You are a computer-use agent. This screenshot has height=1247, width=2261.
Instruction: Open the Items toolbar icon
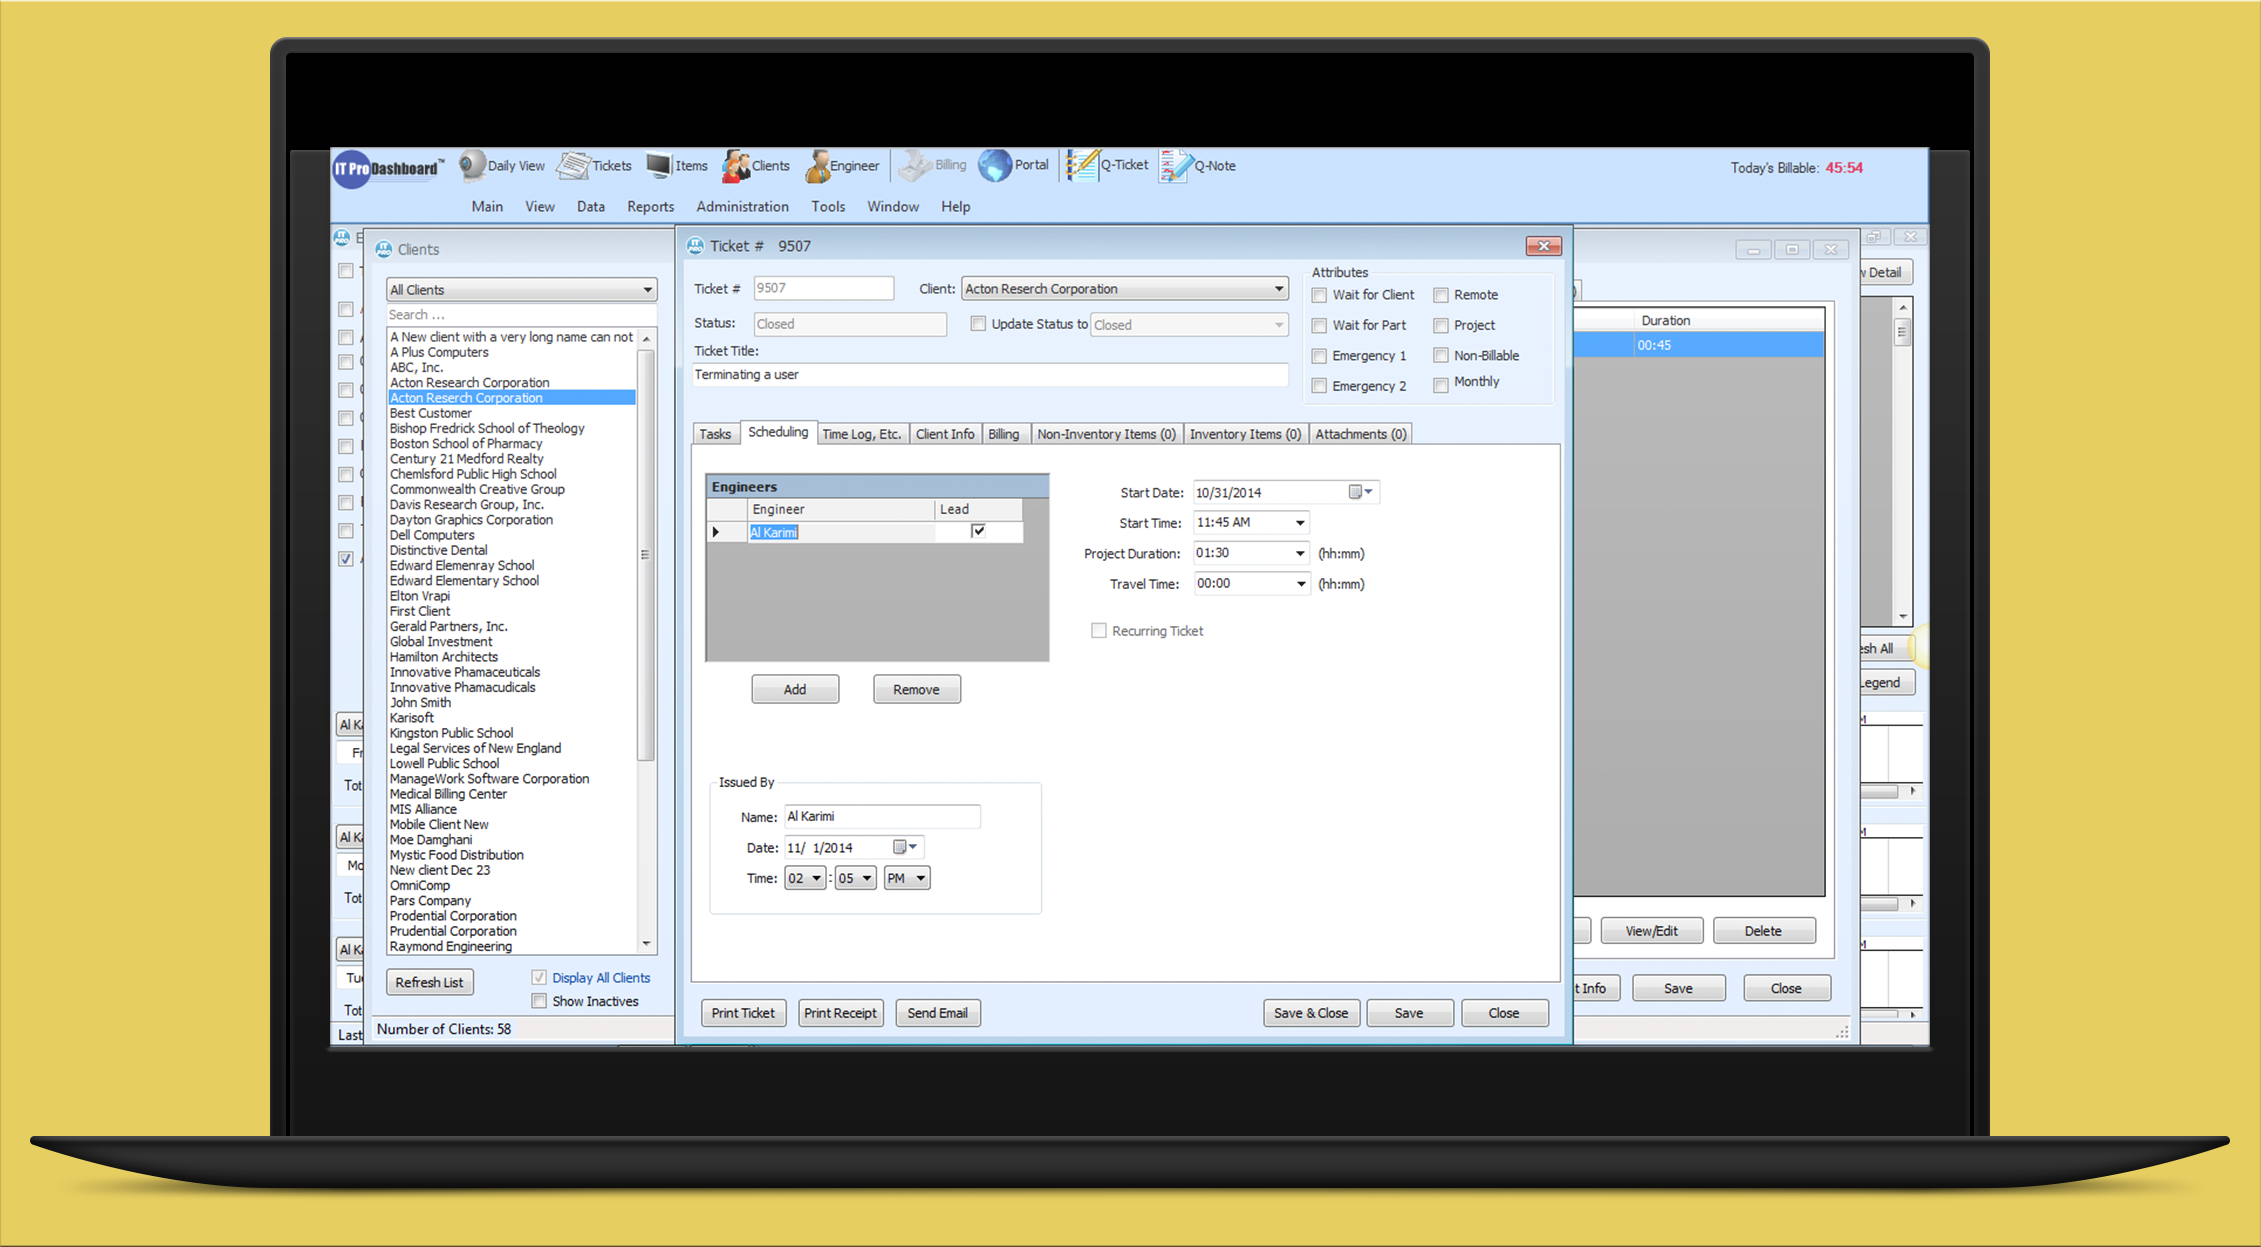(x=659, y=165)
